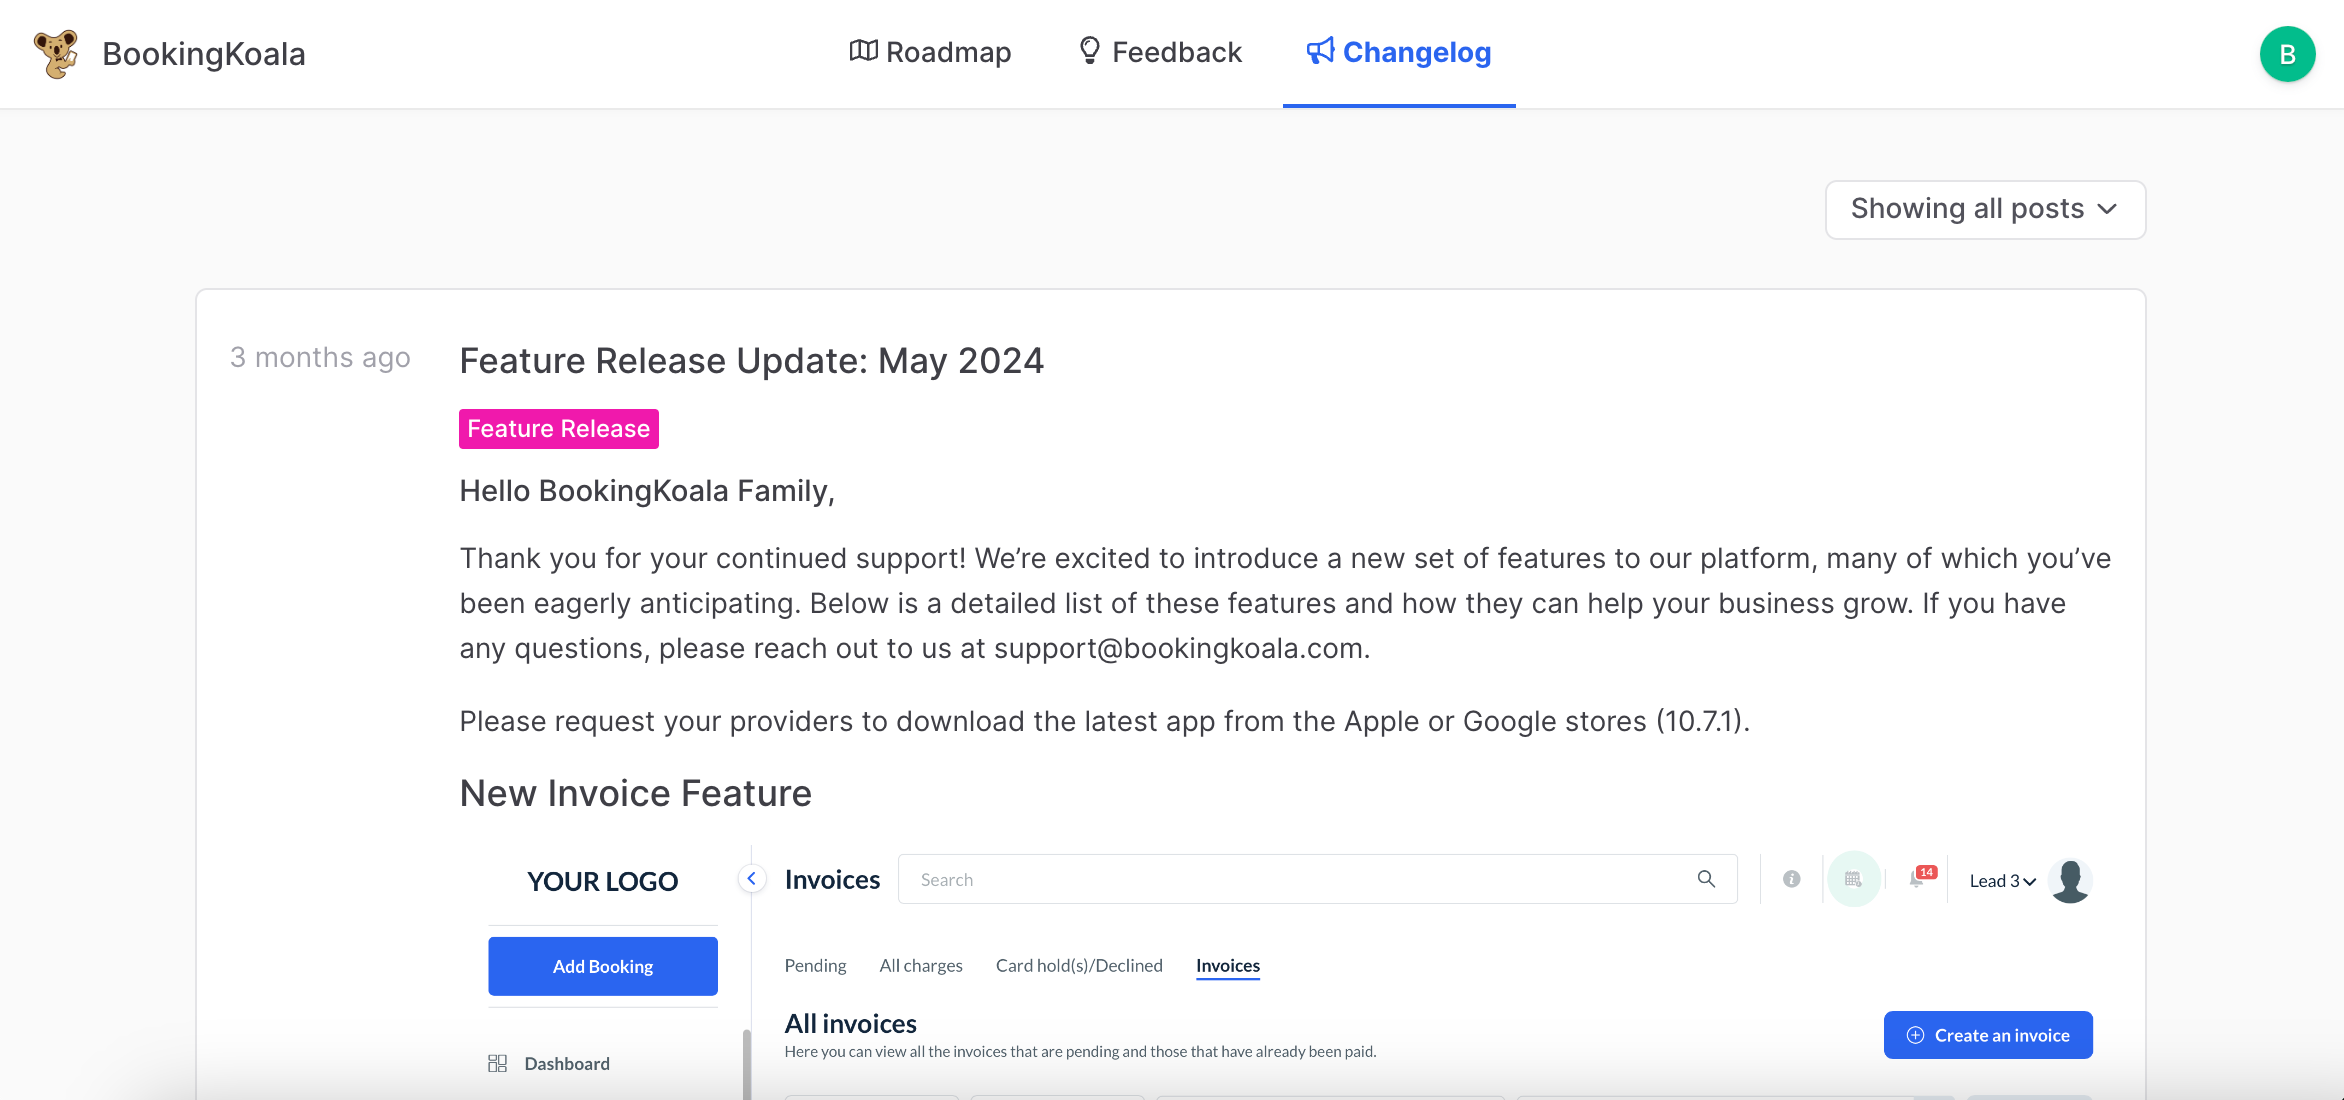Image resolution: width=2344 pixels, height=1100 pixels.
Task: Expand the Showing all posts dropdown
Action: (1984, 209)
